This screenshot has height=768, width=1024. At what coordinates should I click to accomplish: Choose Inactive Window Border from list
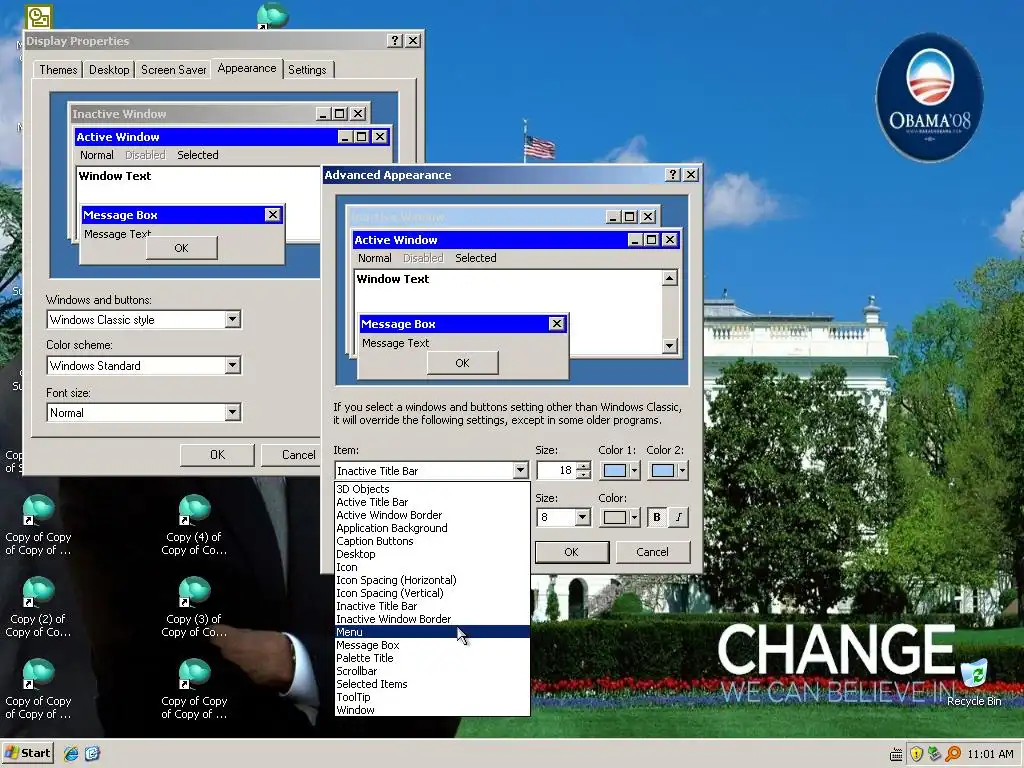click(432, 619)
